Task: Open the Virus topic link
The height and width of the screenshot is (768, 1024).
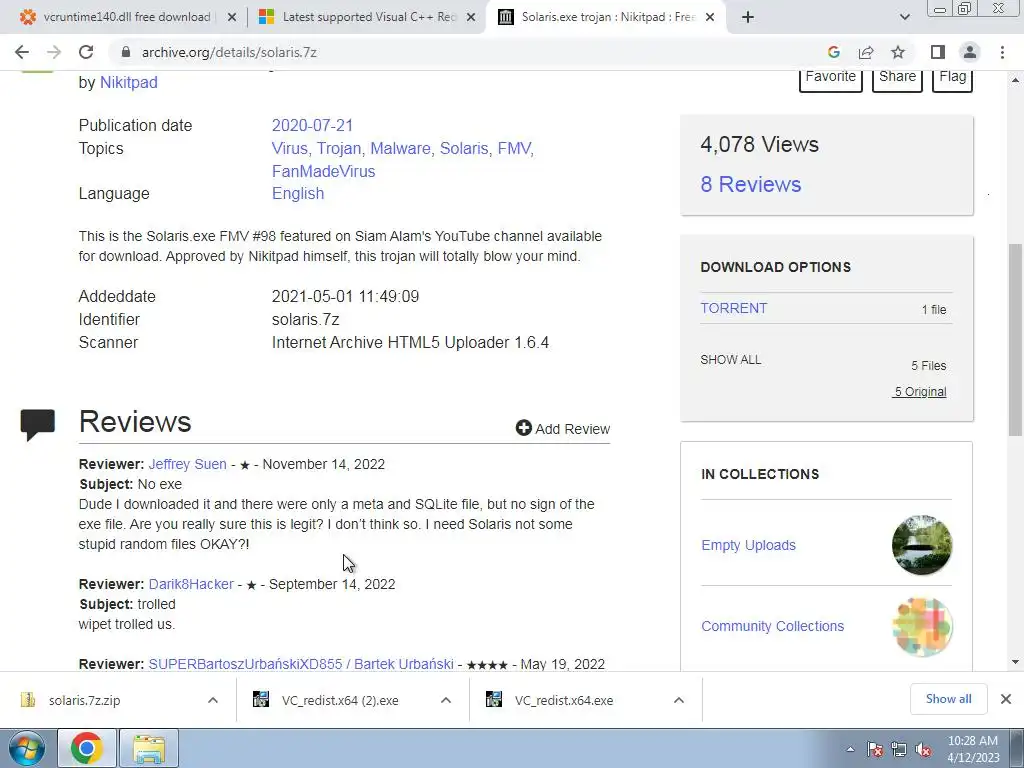Action: pyautogui.click(x=290, y=148)
